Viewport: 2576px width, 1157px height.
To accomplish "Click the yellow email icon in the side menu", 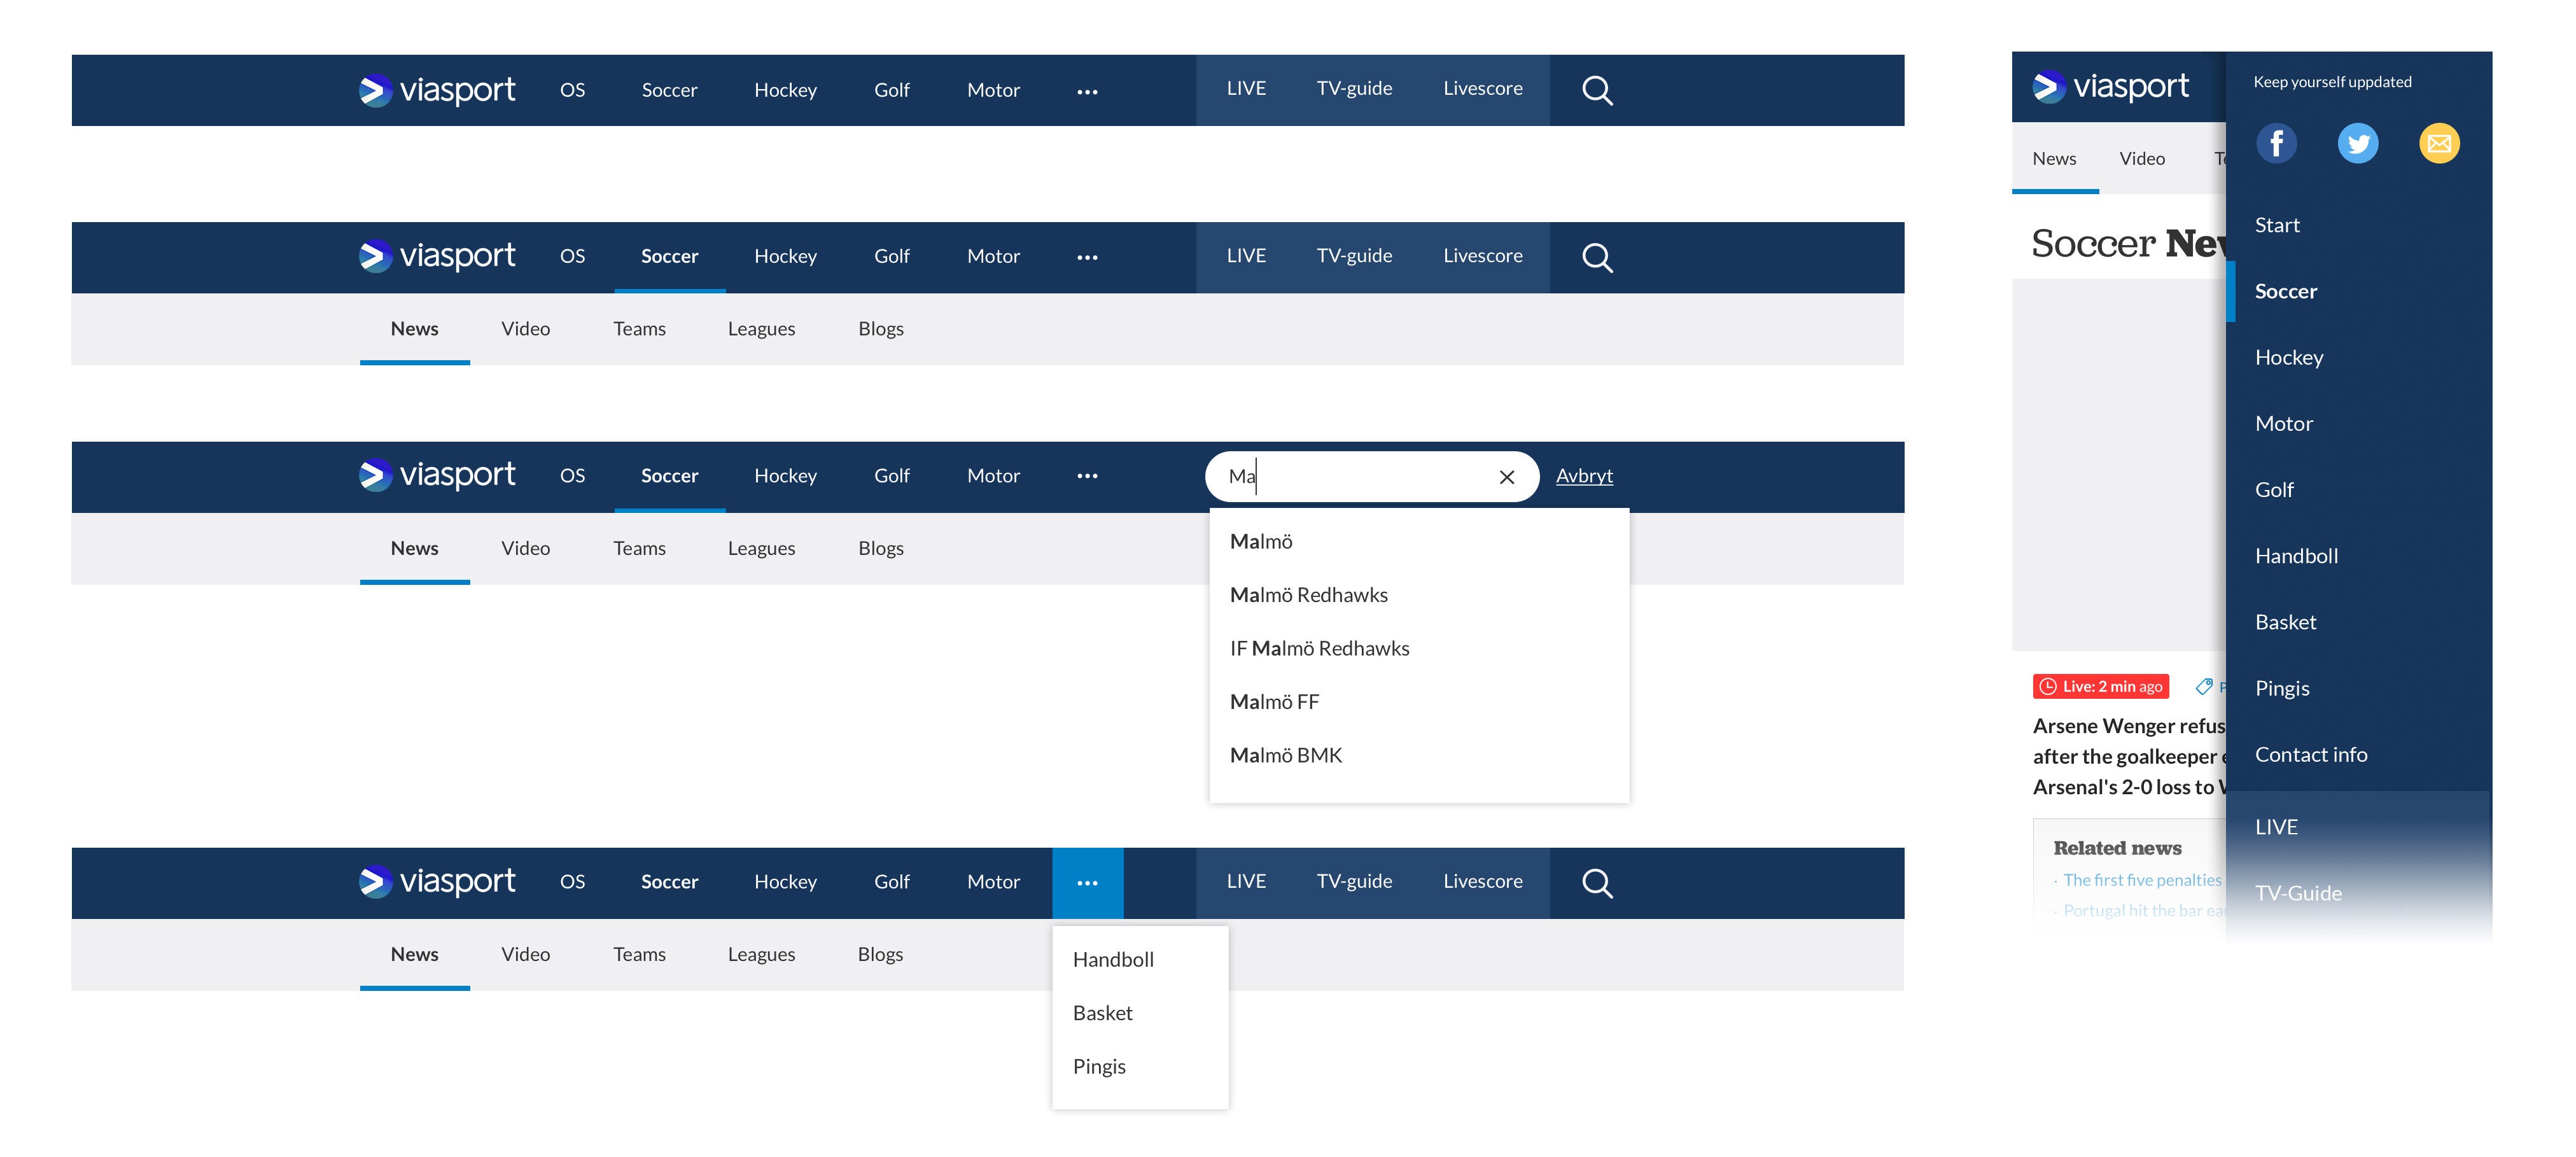I will click(2438, 143).
